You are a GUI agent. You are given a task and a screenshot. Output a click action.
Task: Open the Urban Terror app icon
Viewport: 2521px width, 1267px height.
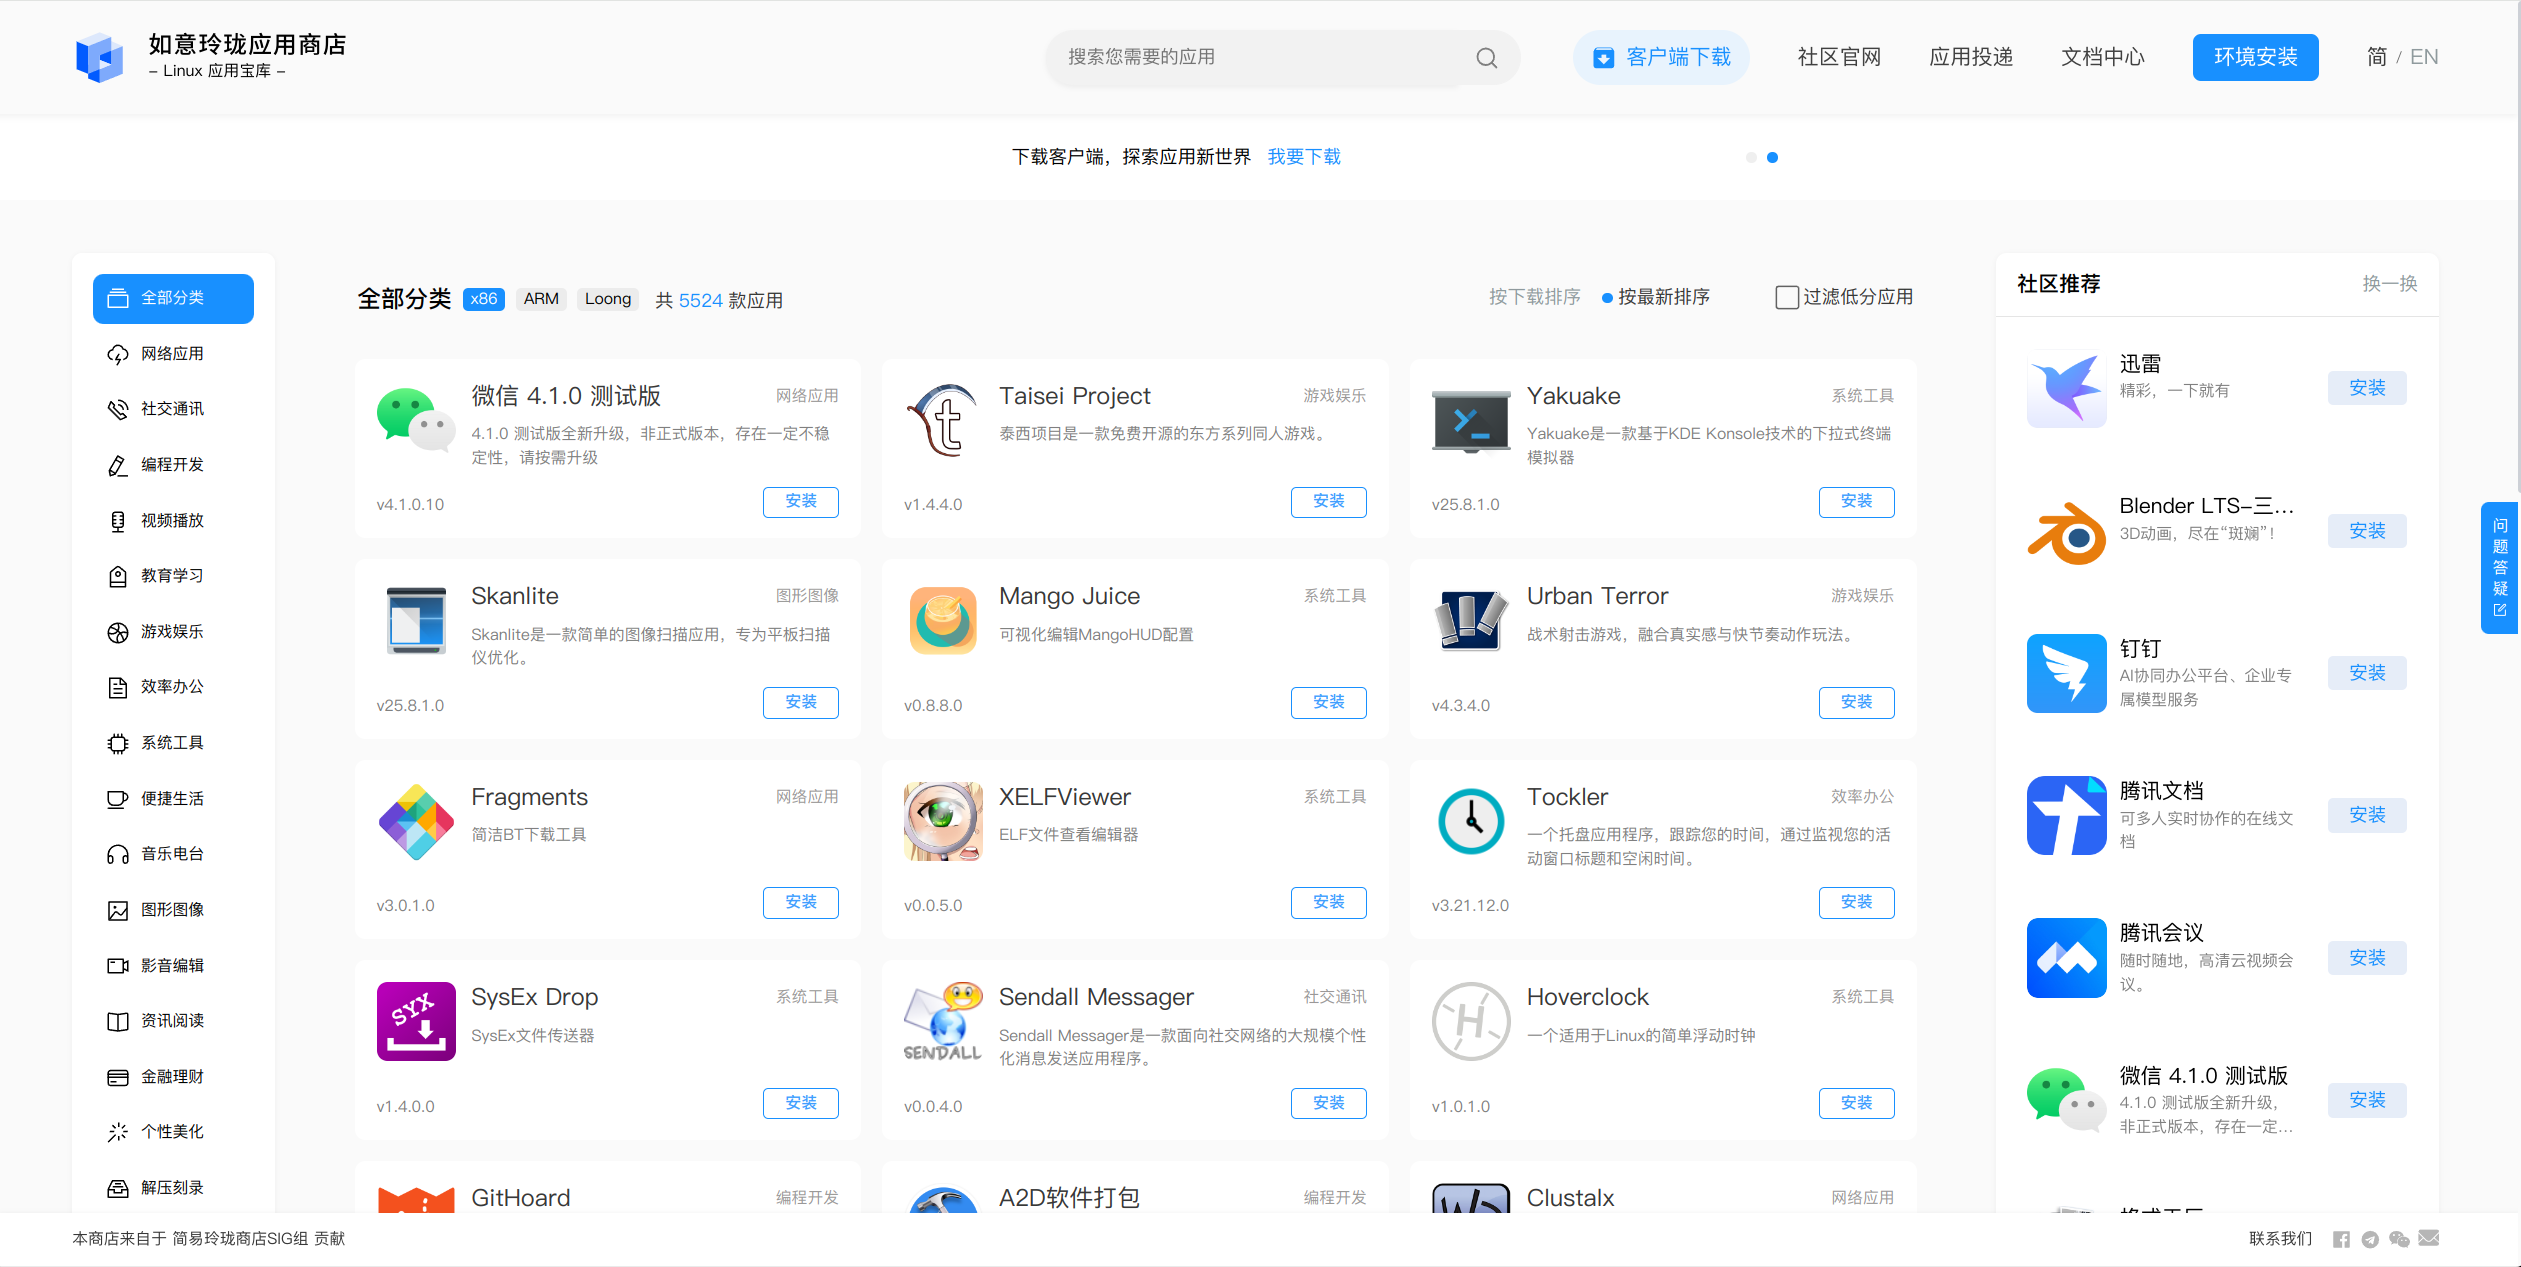click(1470, 621)
